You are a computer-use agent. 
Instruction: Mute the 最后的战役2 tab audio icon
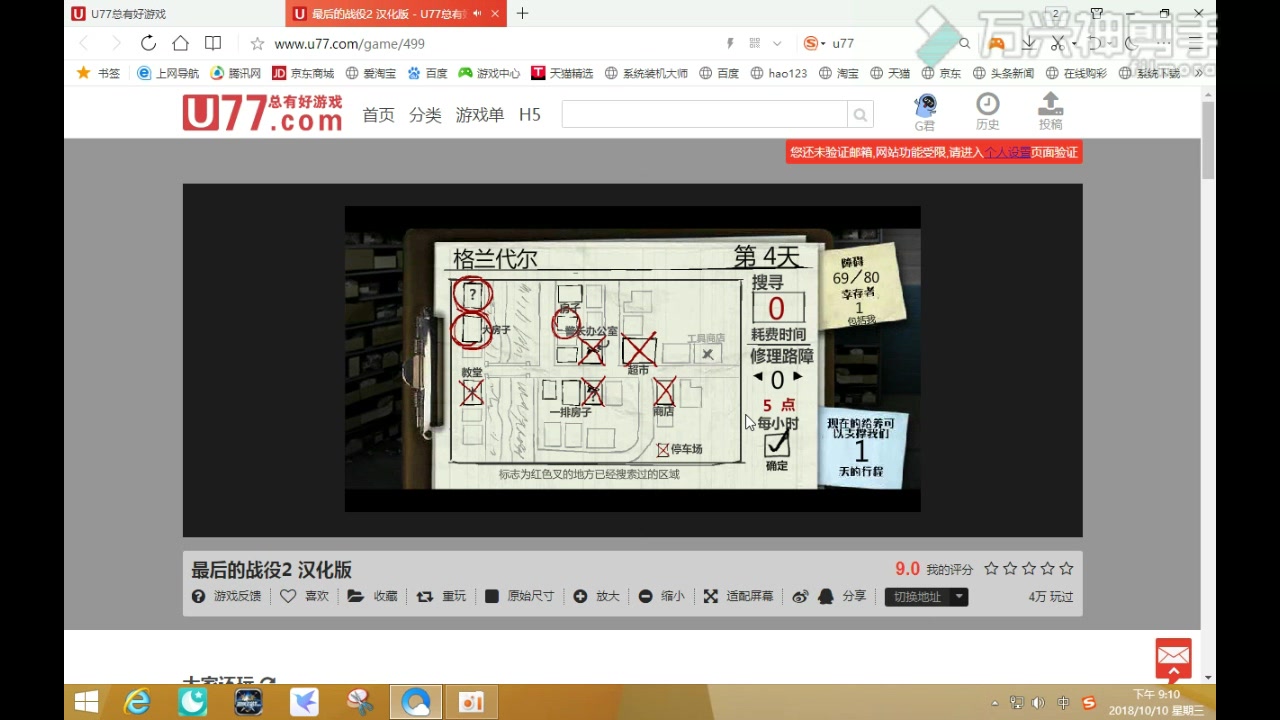(x=477, y=13)
